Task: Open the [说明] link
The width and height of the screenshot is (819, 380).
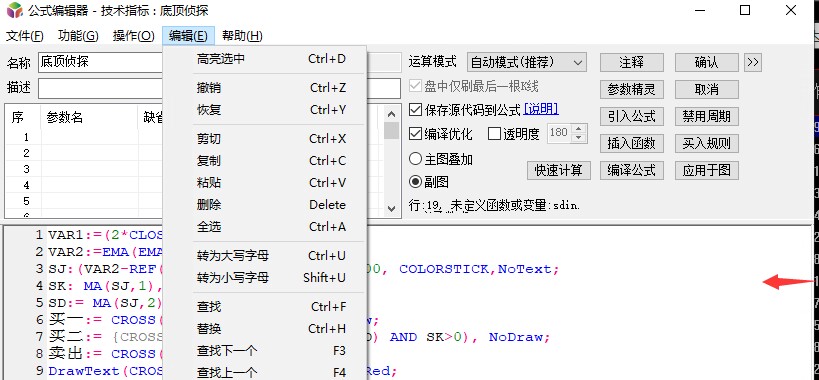Action: 541,109
